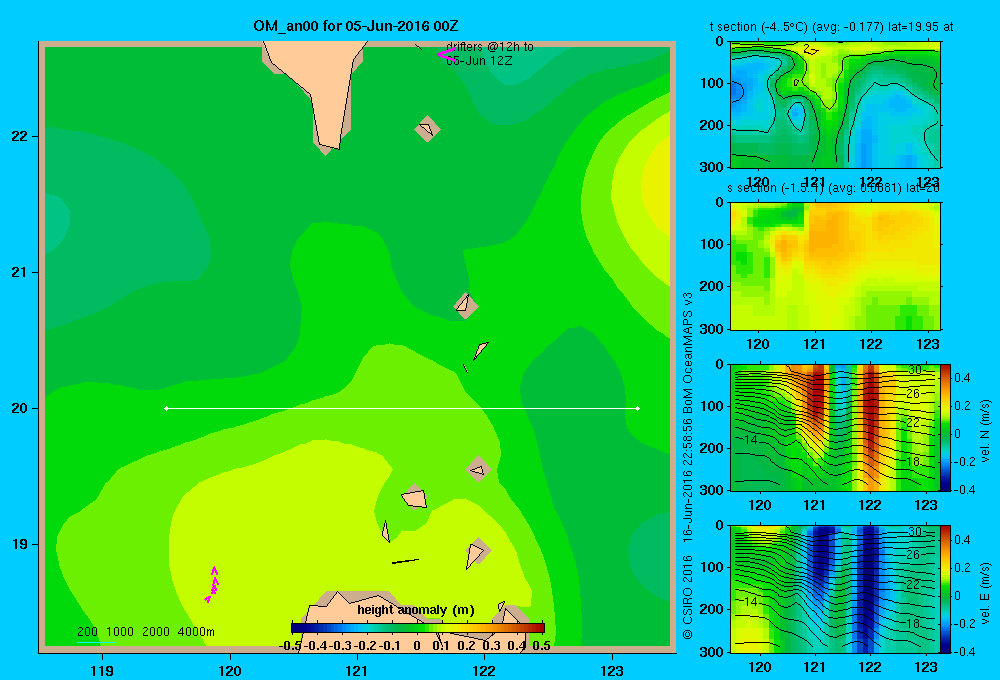
Task: Click the '4000m' depth contour legend entry
Action: tap(196, 632)
